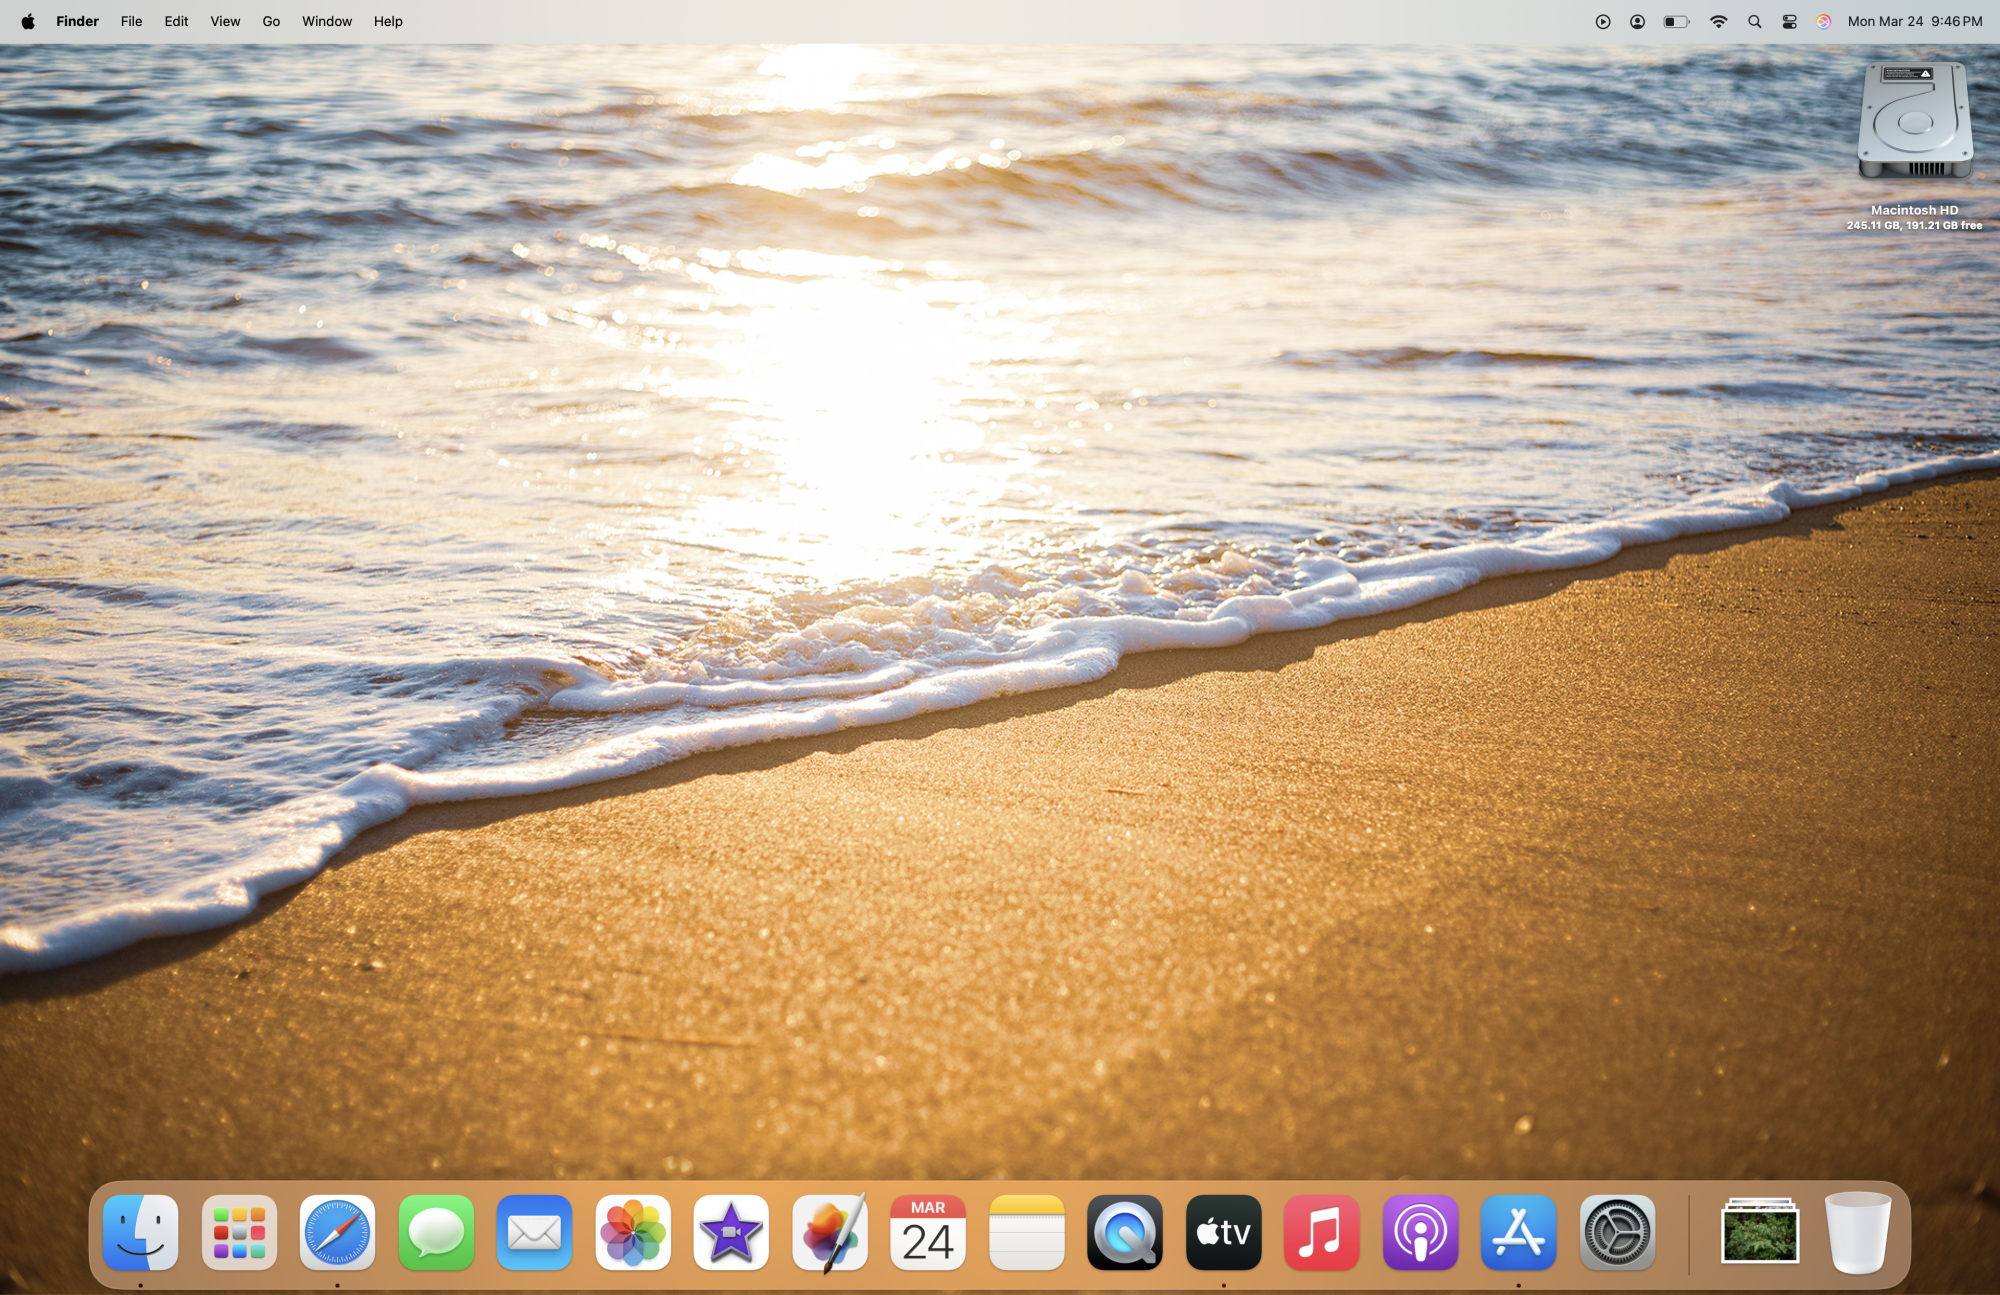Expand the pictures stack in Dock

pos(1759,1232)
